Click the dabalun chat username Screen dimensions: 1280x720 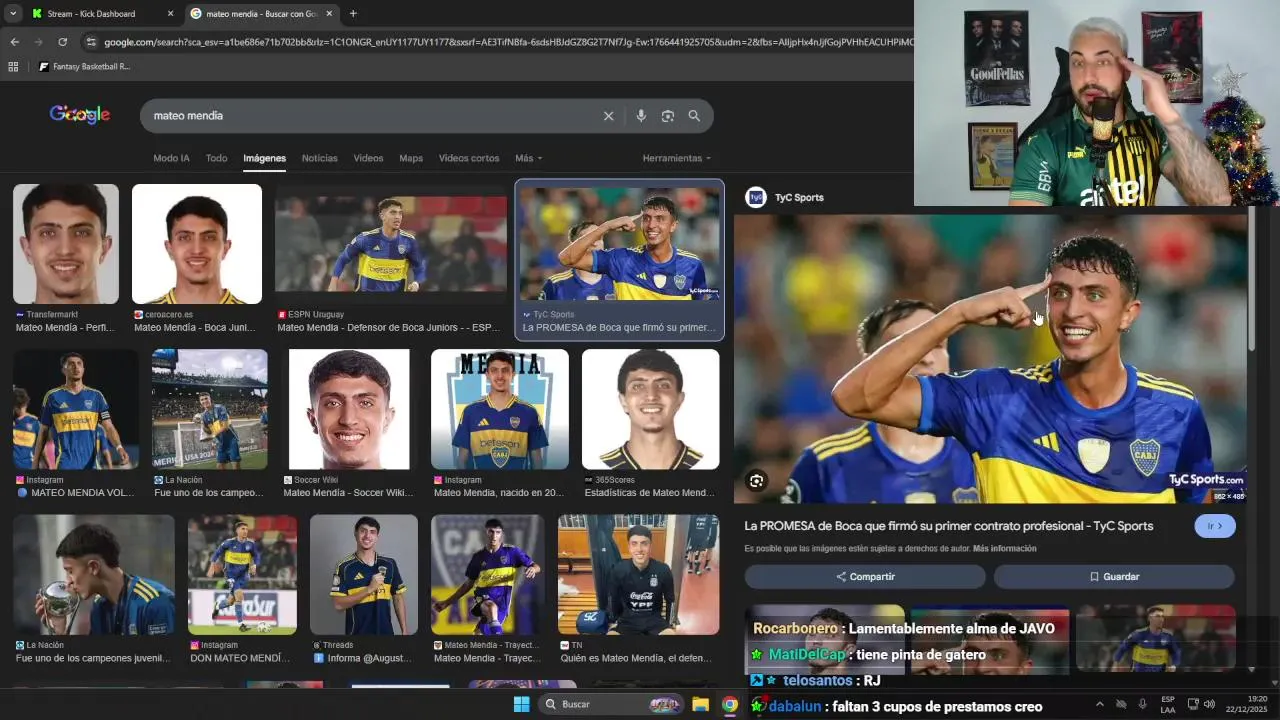point(795,707)
